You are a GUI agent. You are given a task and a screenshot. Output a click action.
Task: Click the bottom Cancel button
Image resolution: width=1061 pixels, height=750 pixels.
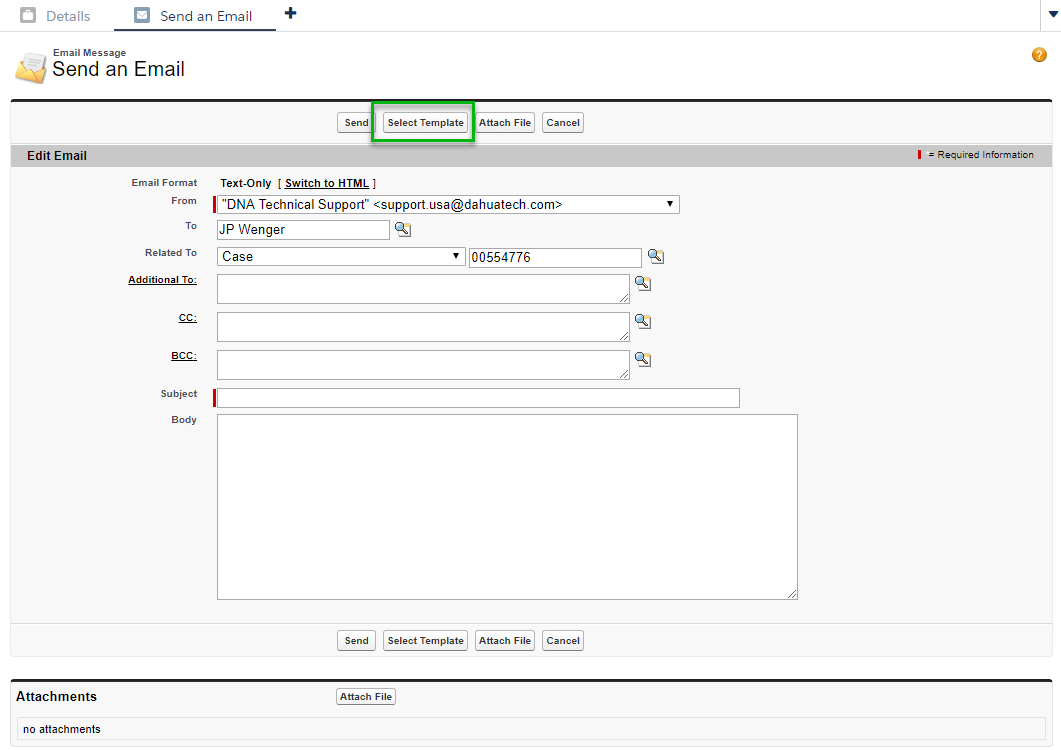563,640
